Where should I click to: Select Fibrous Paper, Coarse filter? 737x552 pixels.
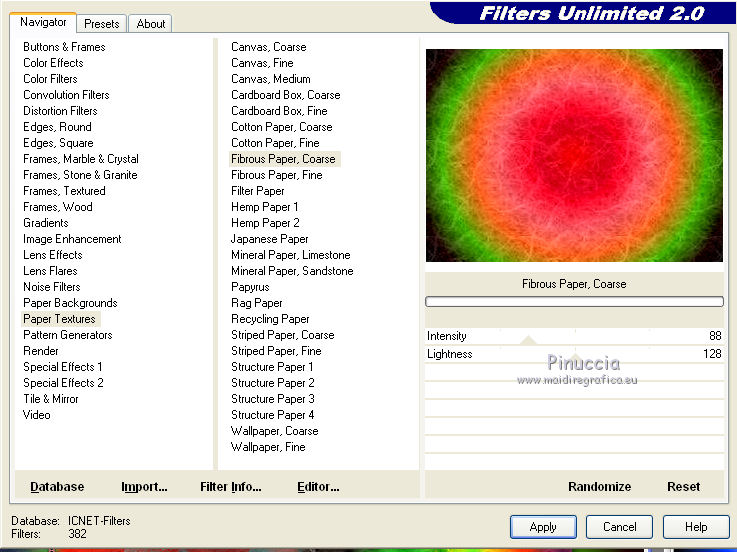tap(283, 159)
